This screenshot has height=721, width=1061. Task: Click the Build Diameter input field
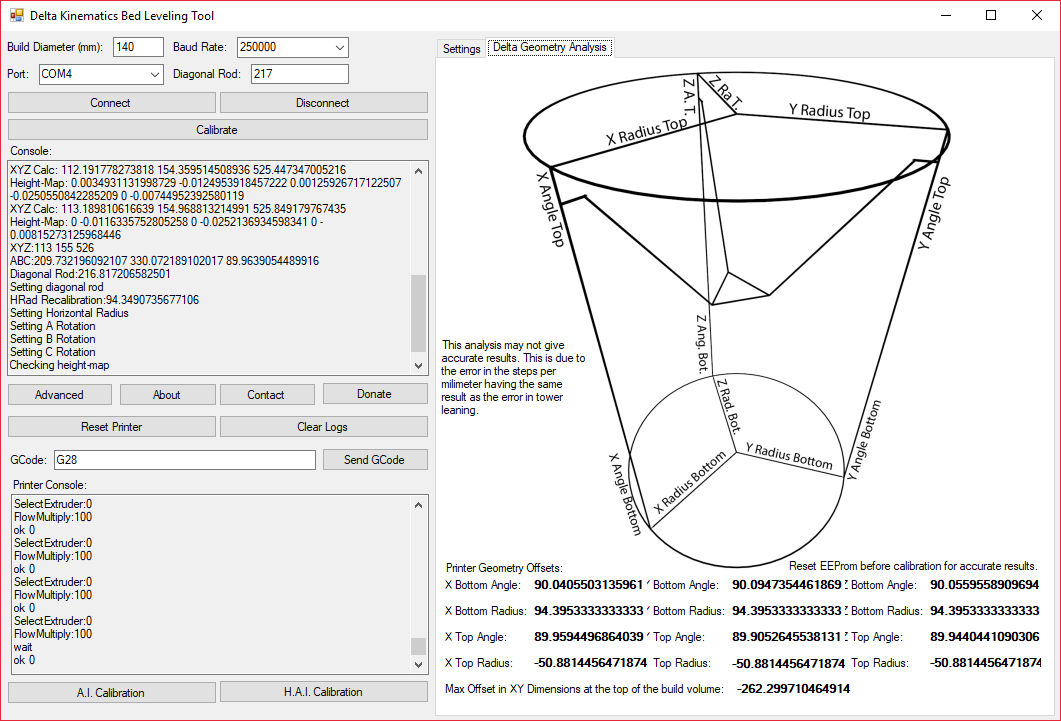coord(138,47)
